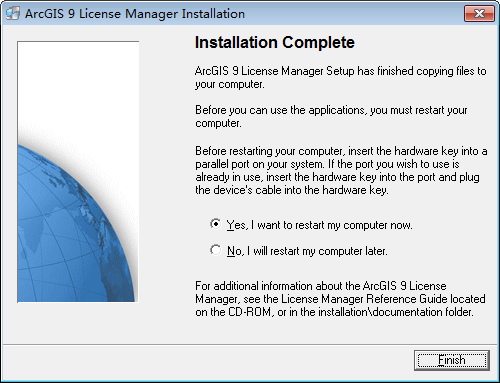Close the ArcGIS 9 License Manager Installation window
Image resolution: width=500 pixels, height=383 pixels.
479,13
